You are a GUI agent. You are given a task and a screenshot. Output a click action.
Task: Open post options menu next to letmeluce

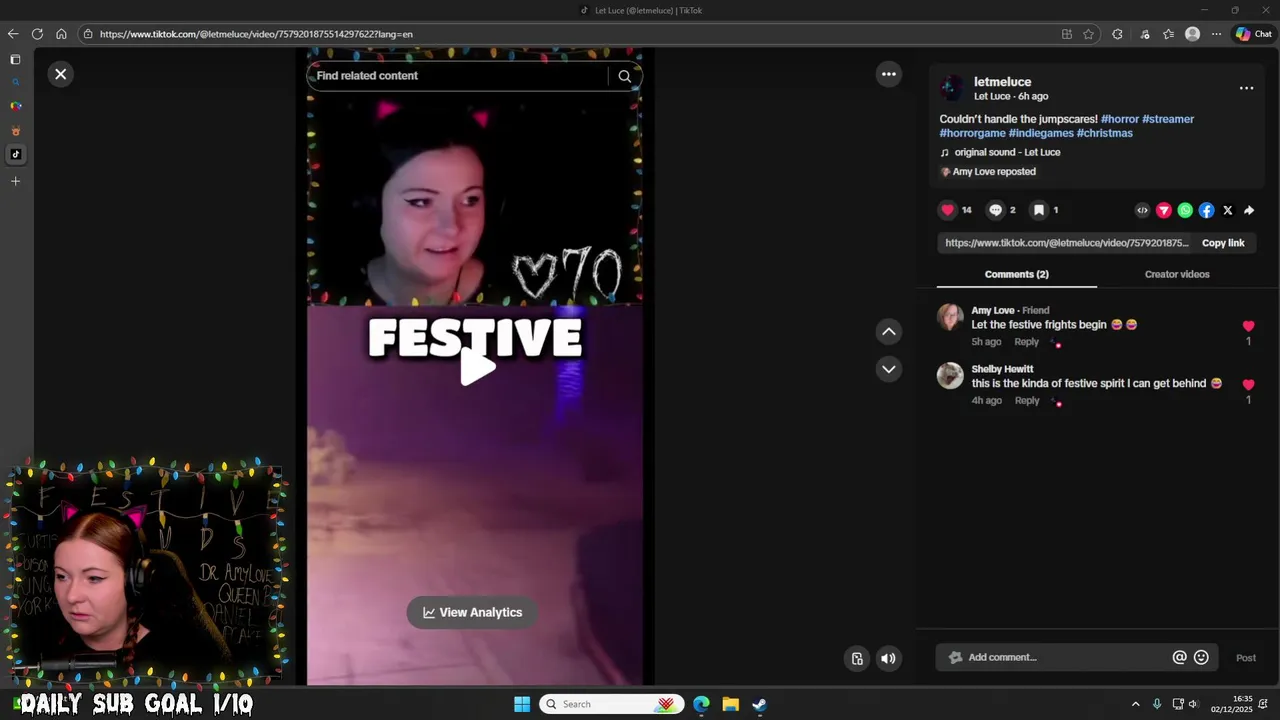click(1246, 88)
